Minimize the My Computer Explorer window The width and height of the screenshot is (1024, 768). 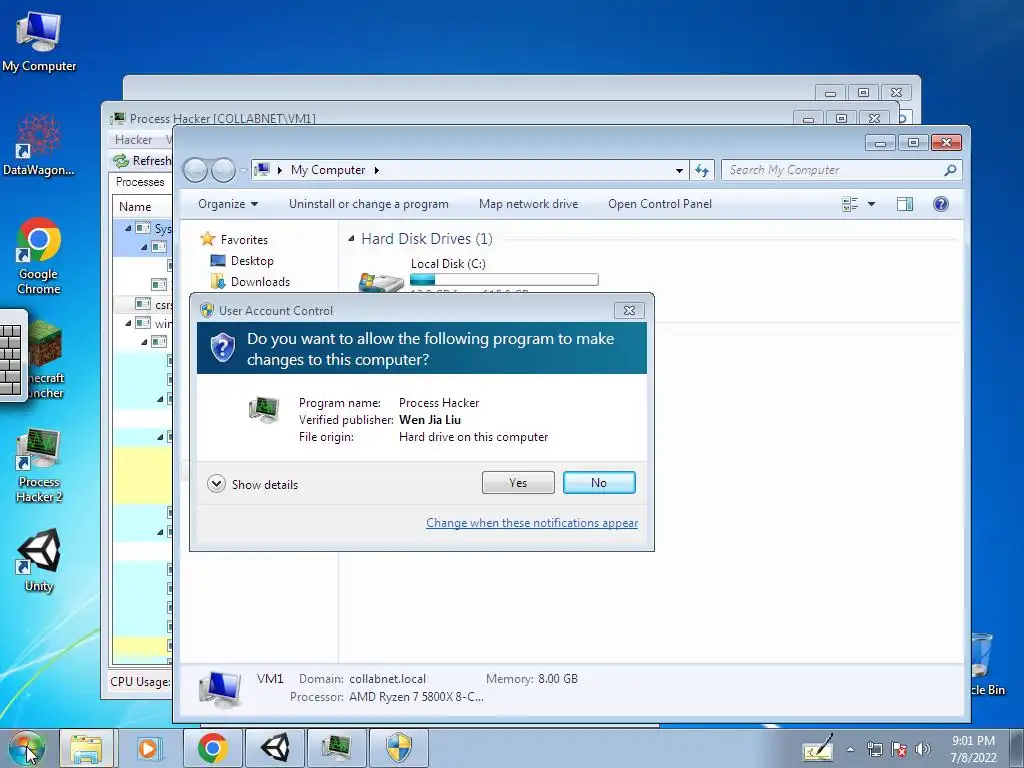coord(880,142)
